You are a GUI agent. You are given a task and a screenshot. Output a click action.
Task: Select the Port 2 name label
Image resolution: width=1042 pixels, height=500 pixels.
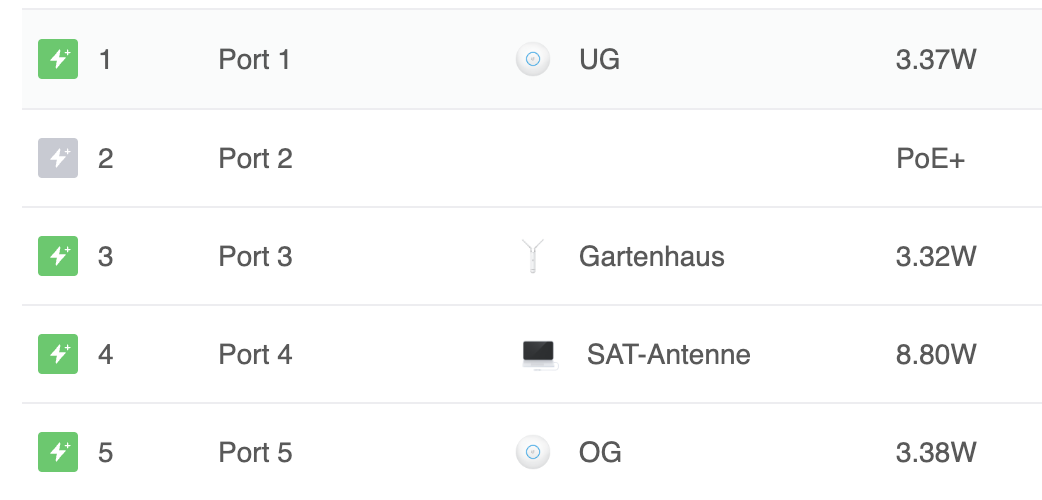click(x=255, y=158)
